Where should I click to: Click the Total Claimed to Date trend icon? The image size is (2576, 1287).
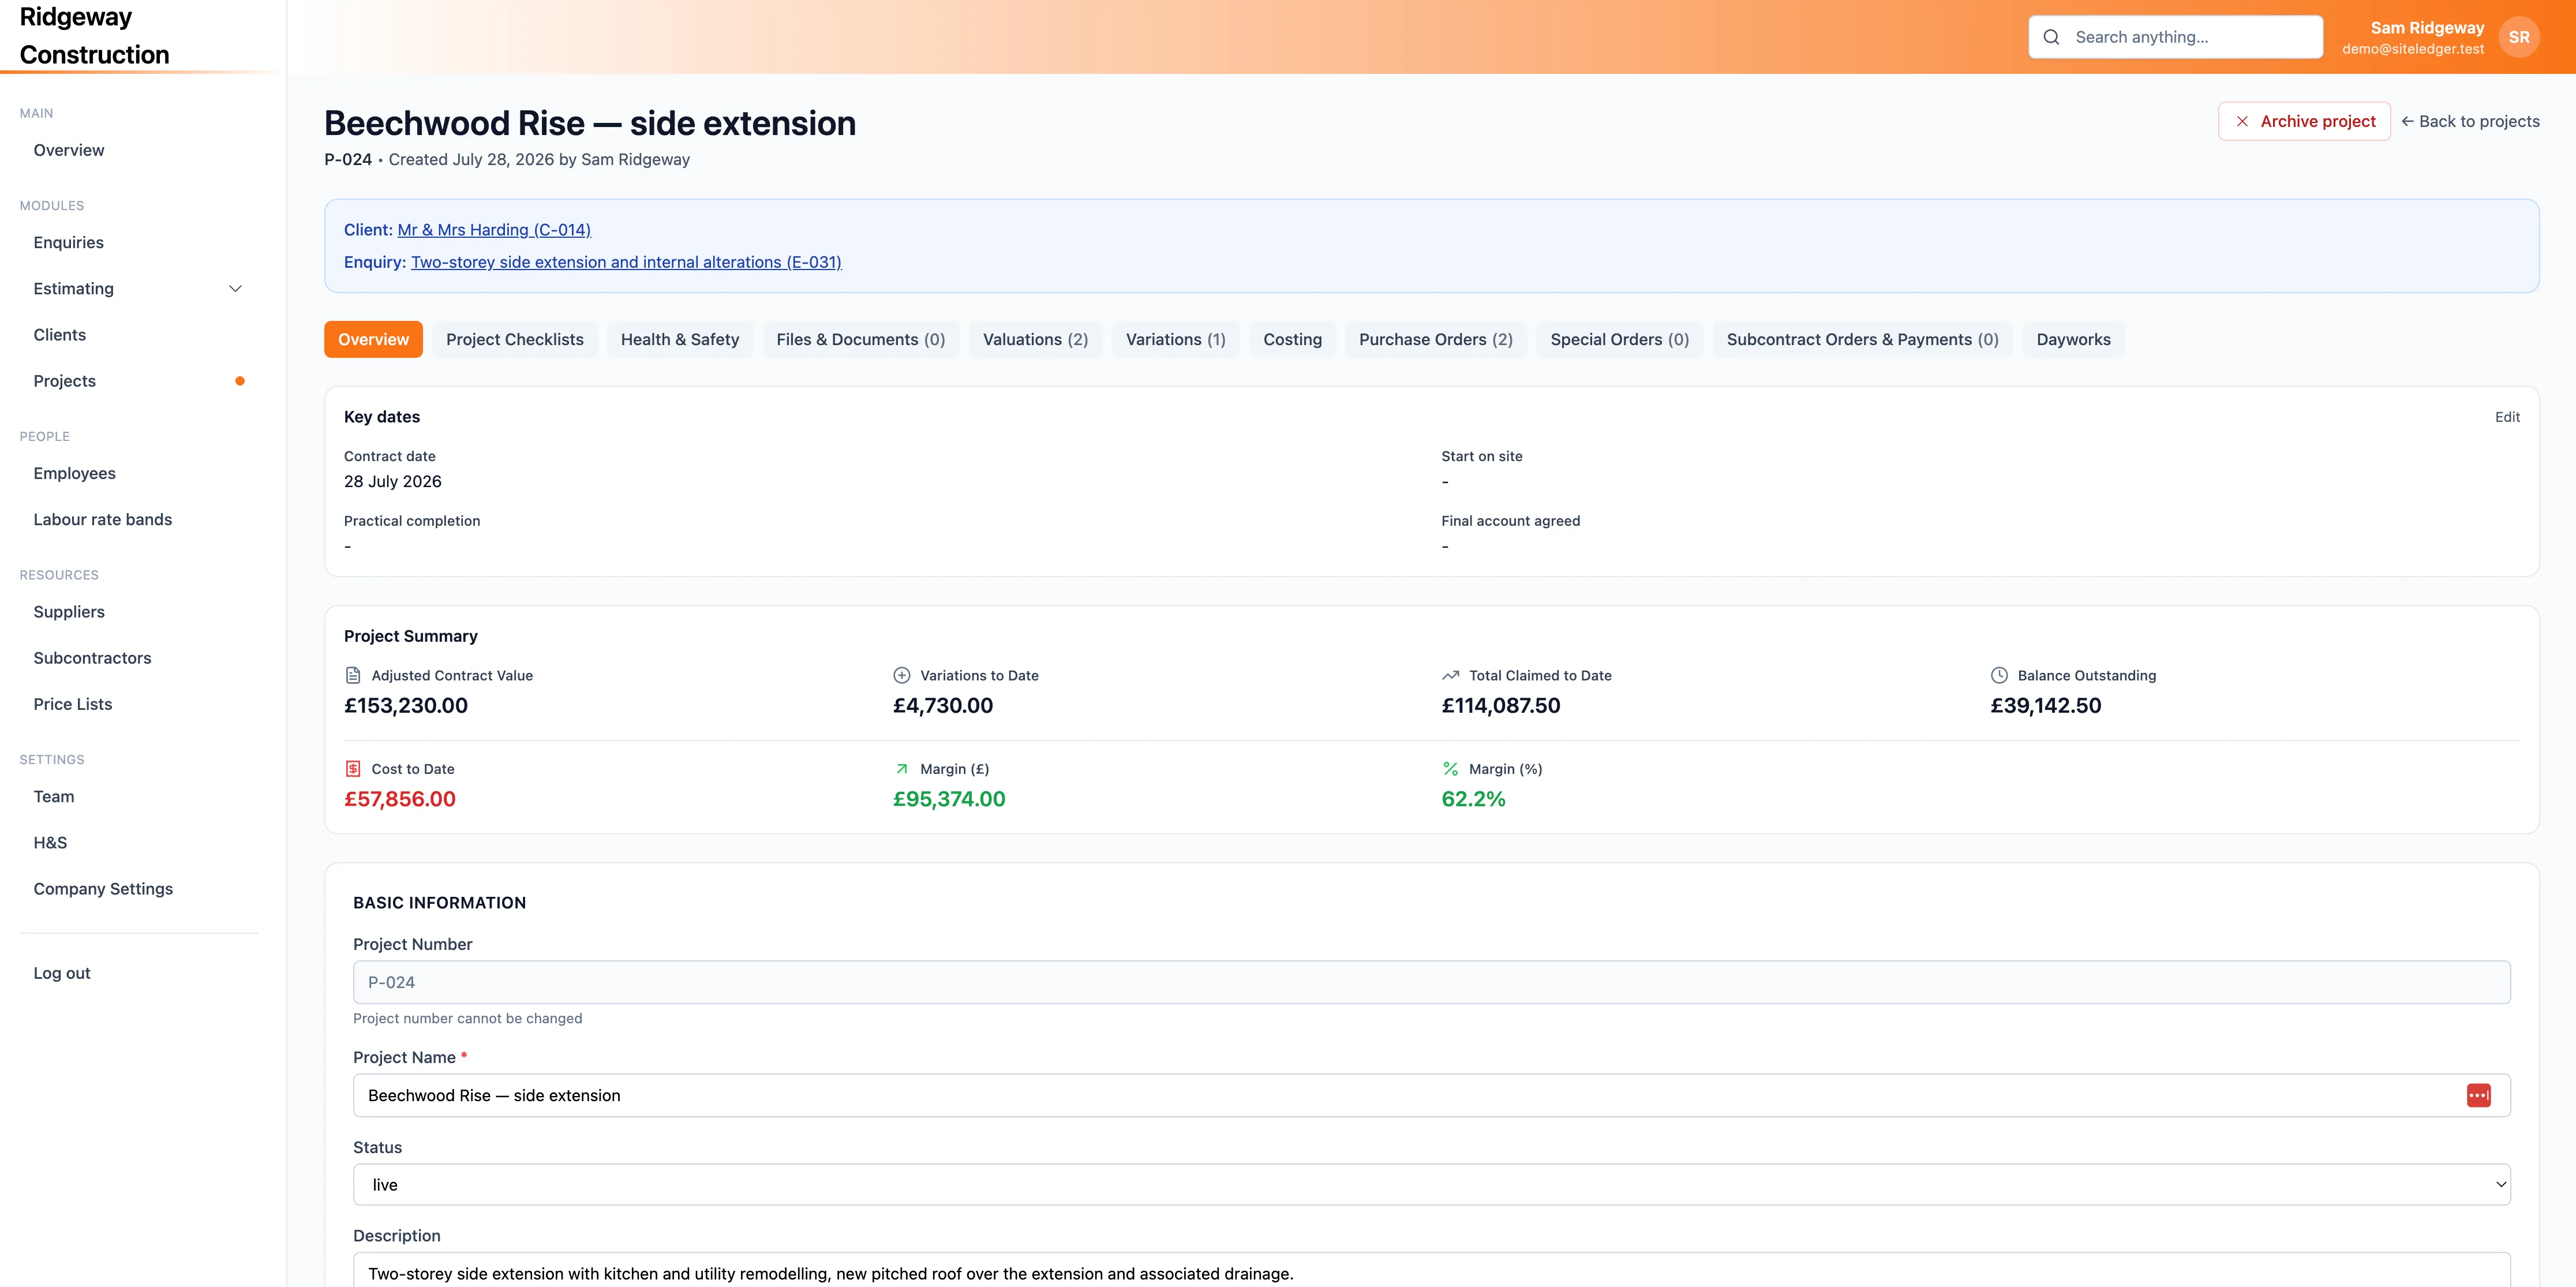click(x=1450, y=675)
